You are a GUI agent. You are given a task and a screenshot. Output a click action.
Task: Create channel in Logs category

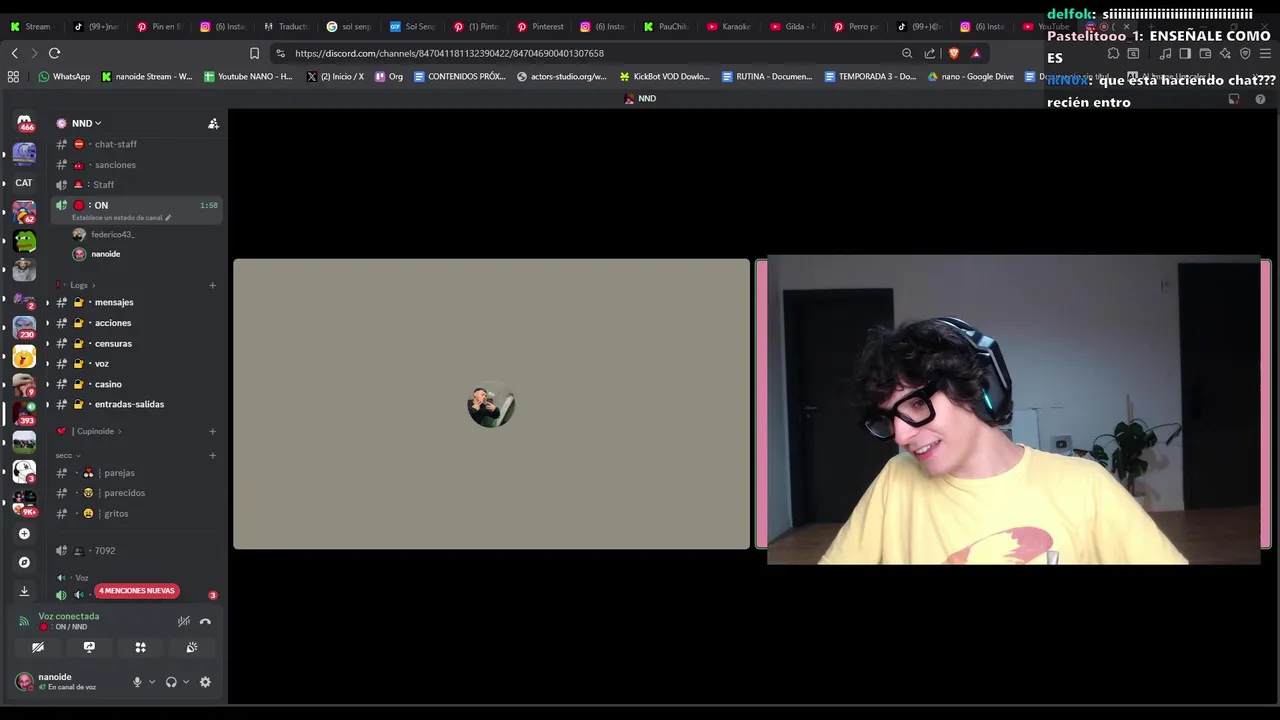pyautogui.click(x=212, y=285)
